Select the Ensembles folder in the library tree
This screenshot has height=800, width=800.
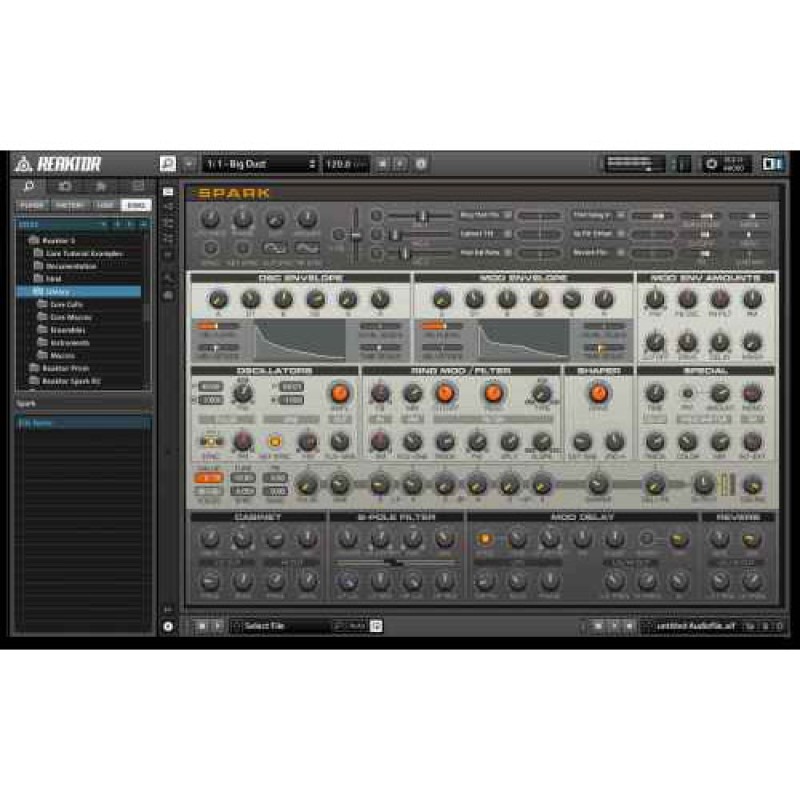68,330
